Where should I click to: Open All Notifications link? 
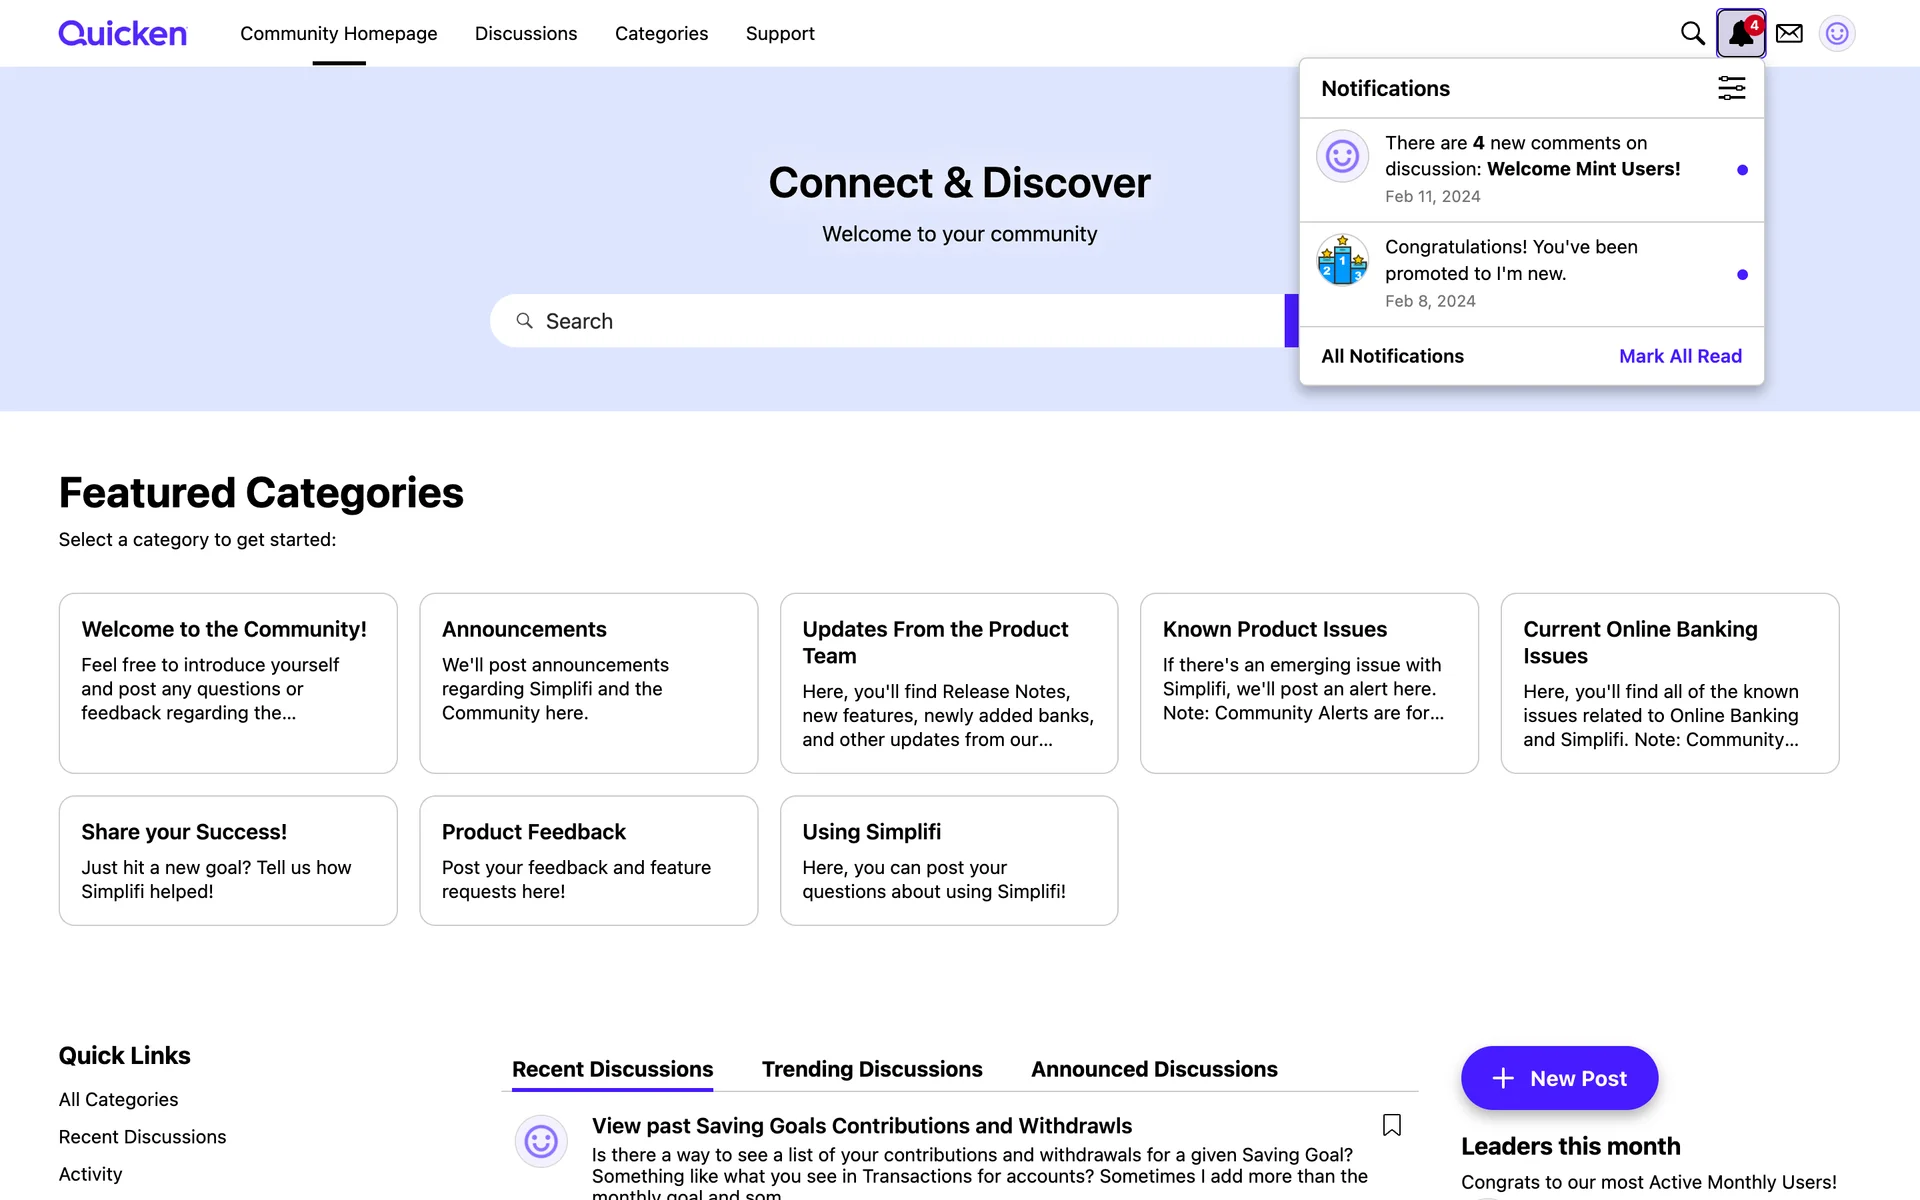pyautogui.click(x=1392, y=356)
